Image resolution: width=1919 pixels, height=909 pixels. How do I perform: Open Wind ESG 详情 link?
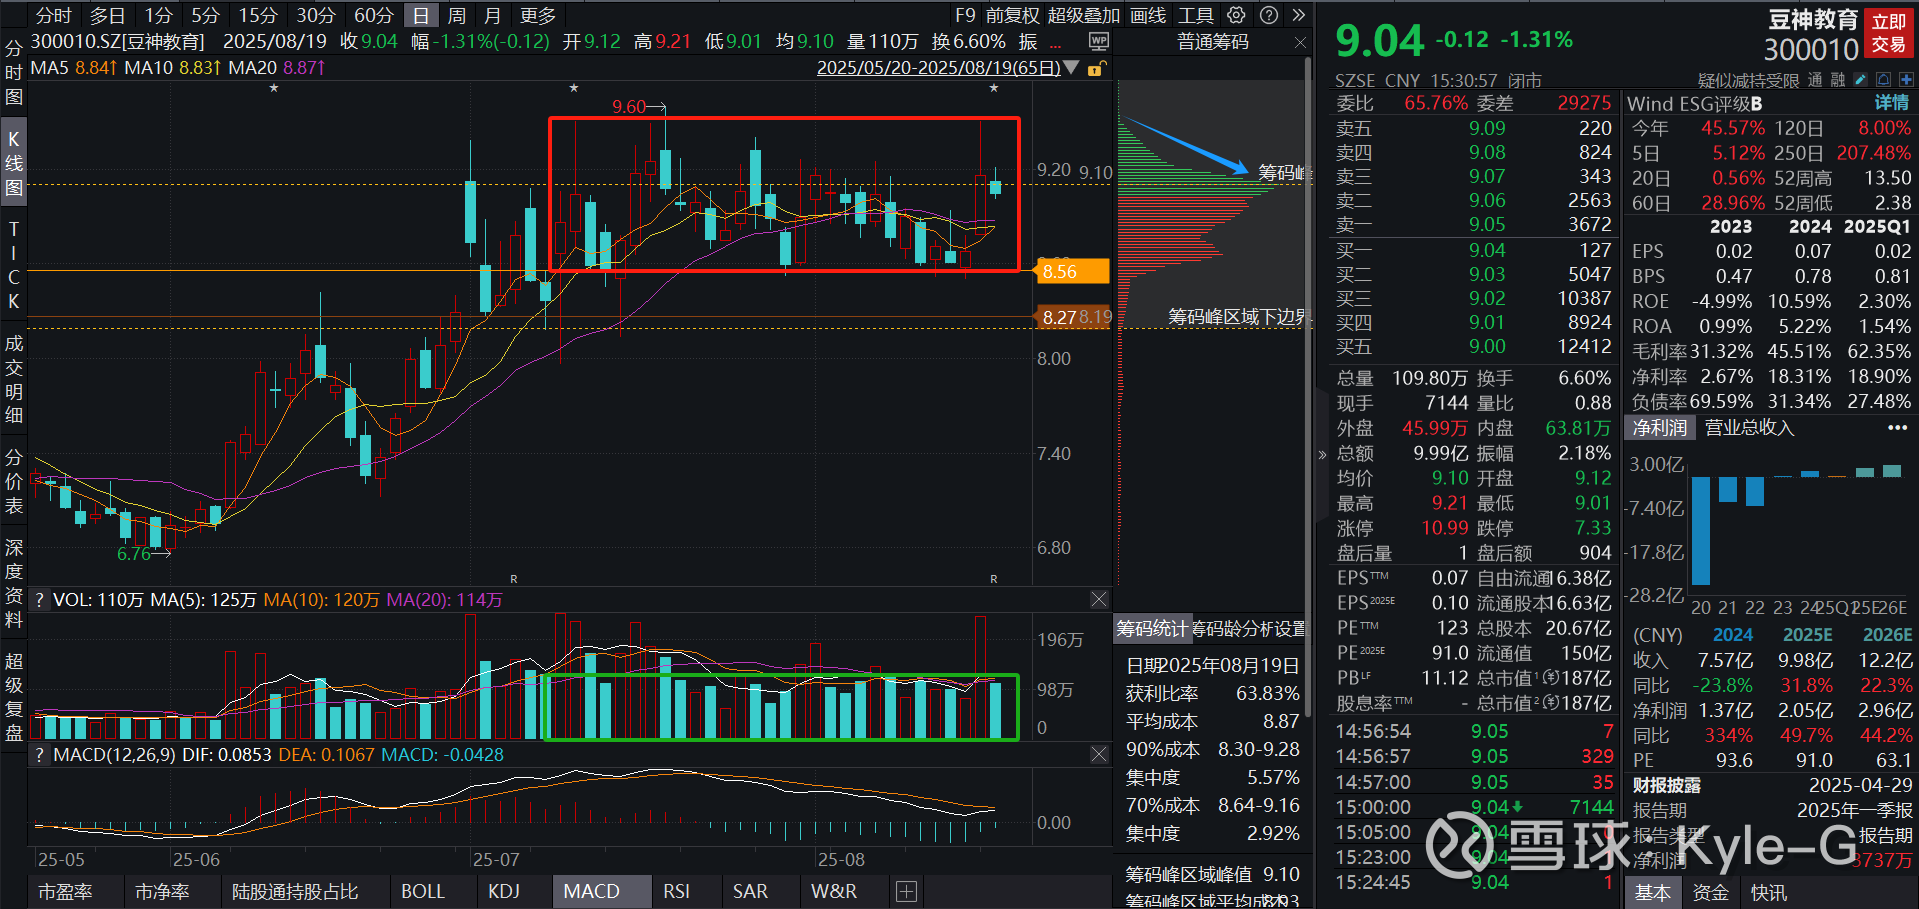point(1891,103)
